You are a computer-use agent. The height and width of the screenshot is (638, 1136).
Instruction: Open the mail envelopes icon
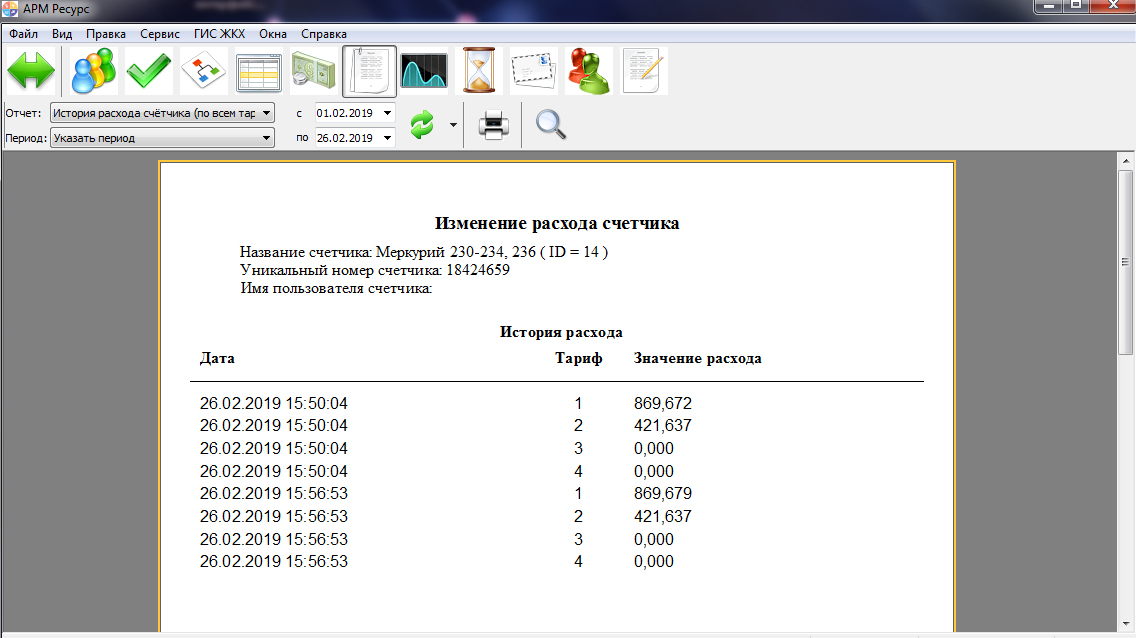pyautogui.click(x=534, y=72)
